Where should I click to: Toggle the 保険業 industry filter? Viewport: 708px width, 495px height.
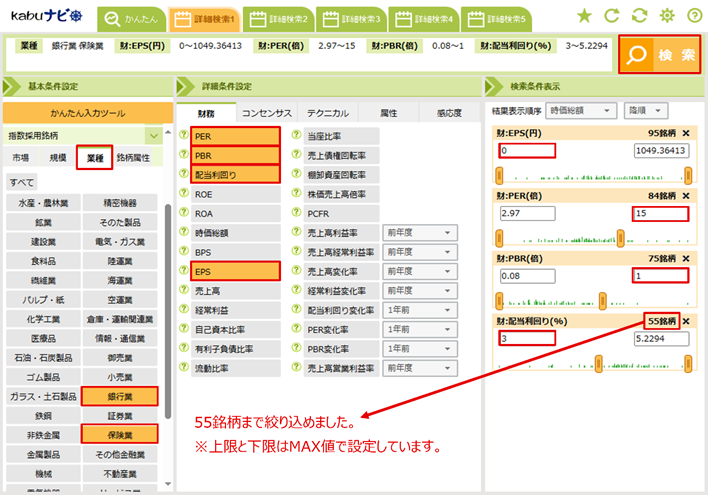pyautogui.click(x=119, y=434)
